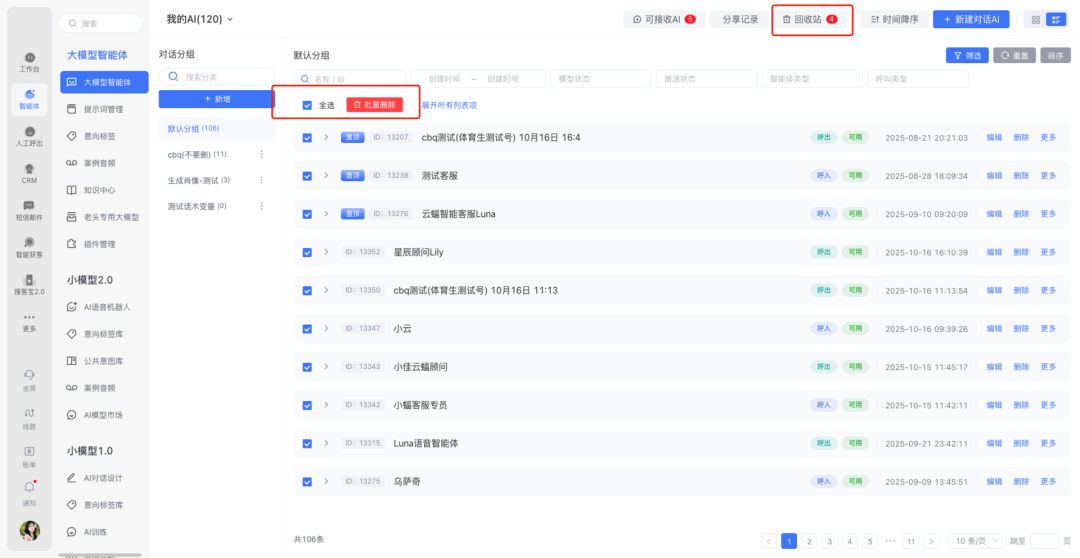Click the user avatar at bottom left
This screenshot has height=558, width=1080.
30,530
